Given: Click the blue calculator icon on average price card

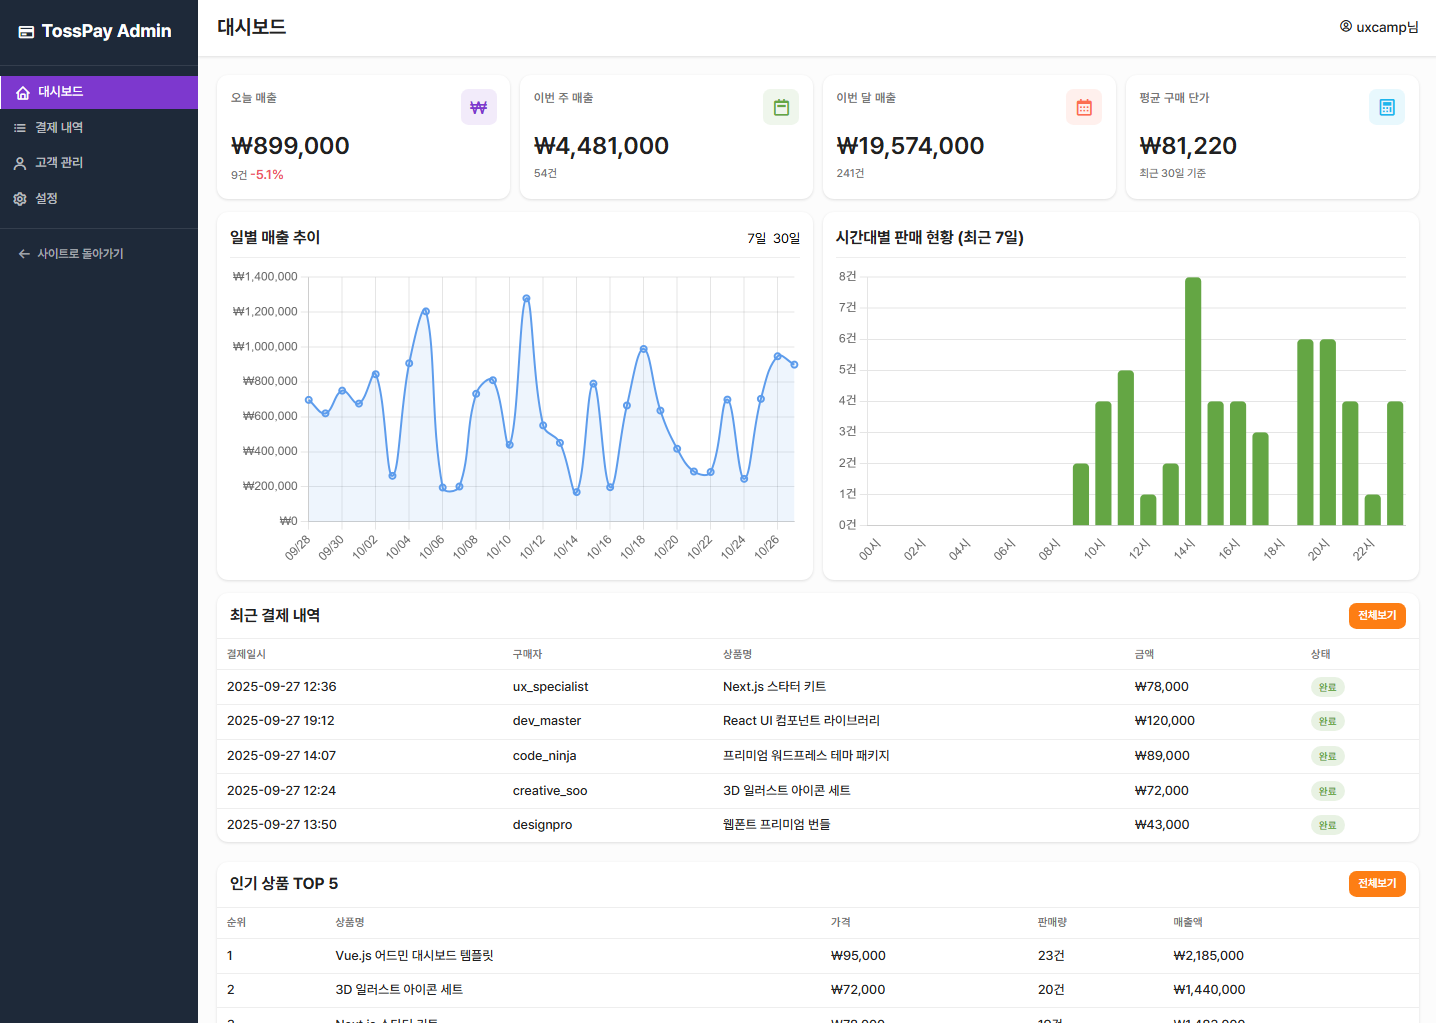Looking at the screenshot, I should pos(1386,107).
